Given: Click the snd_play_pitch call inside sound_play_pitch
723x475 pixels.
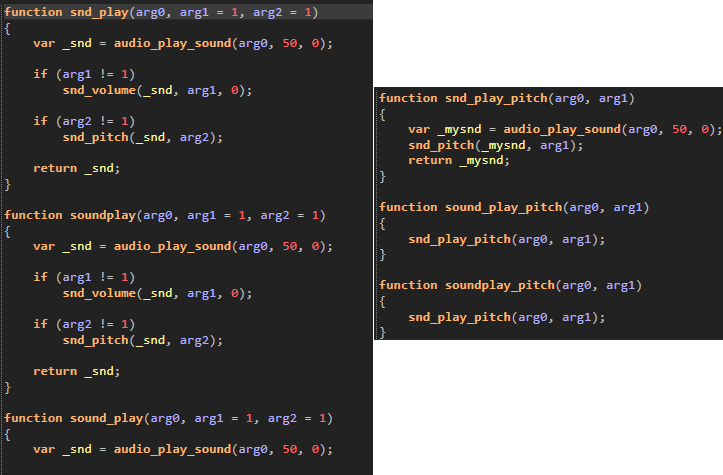Looking at the screenshot, I should tap(506, 239).
